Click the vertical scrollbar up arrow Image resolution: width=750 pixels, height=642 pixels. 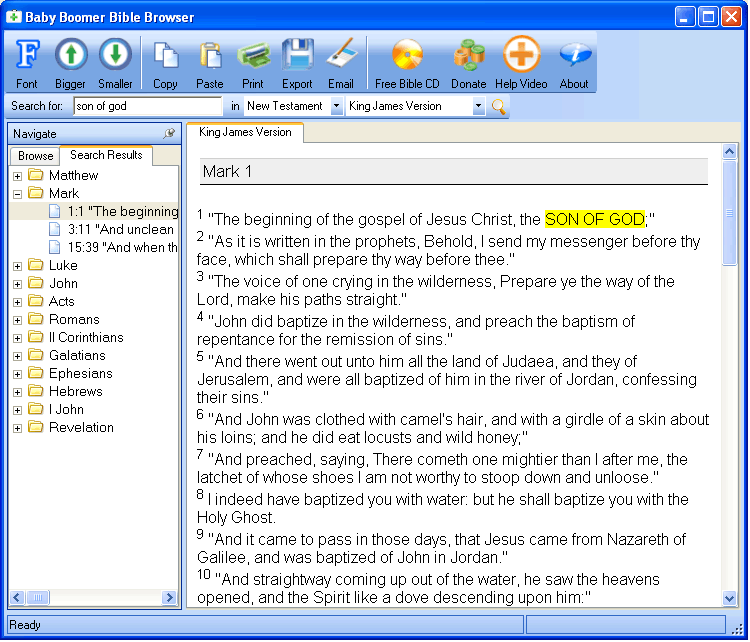tap(729, 152)
